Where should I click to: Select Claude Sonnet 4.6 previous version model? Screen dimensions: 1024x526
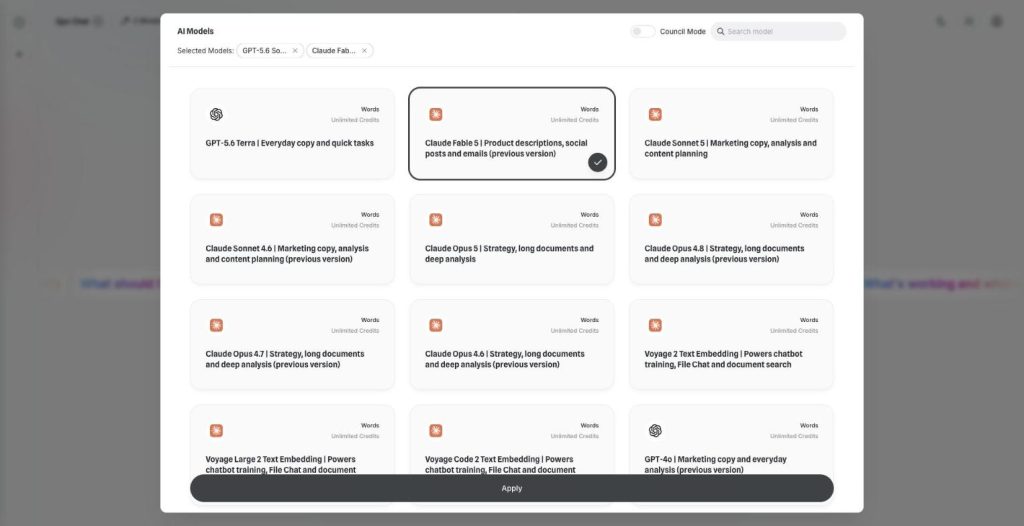point(293,239)
